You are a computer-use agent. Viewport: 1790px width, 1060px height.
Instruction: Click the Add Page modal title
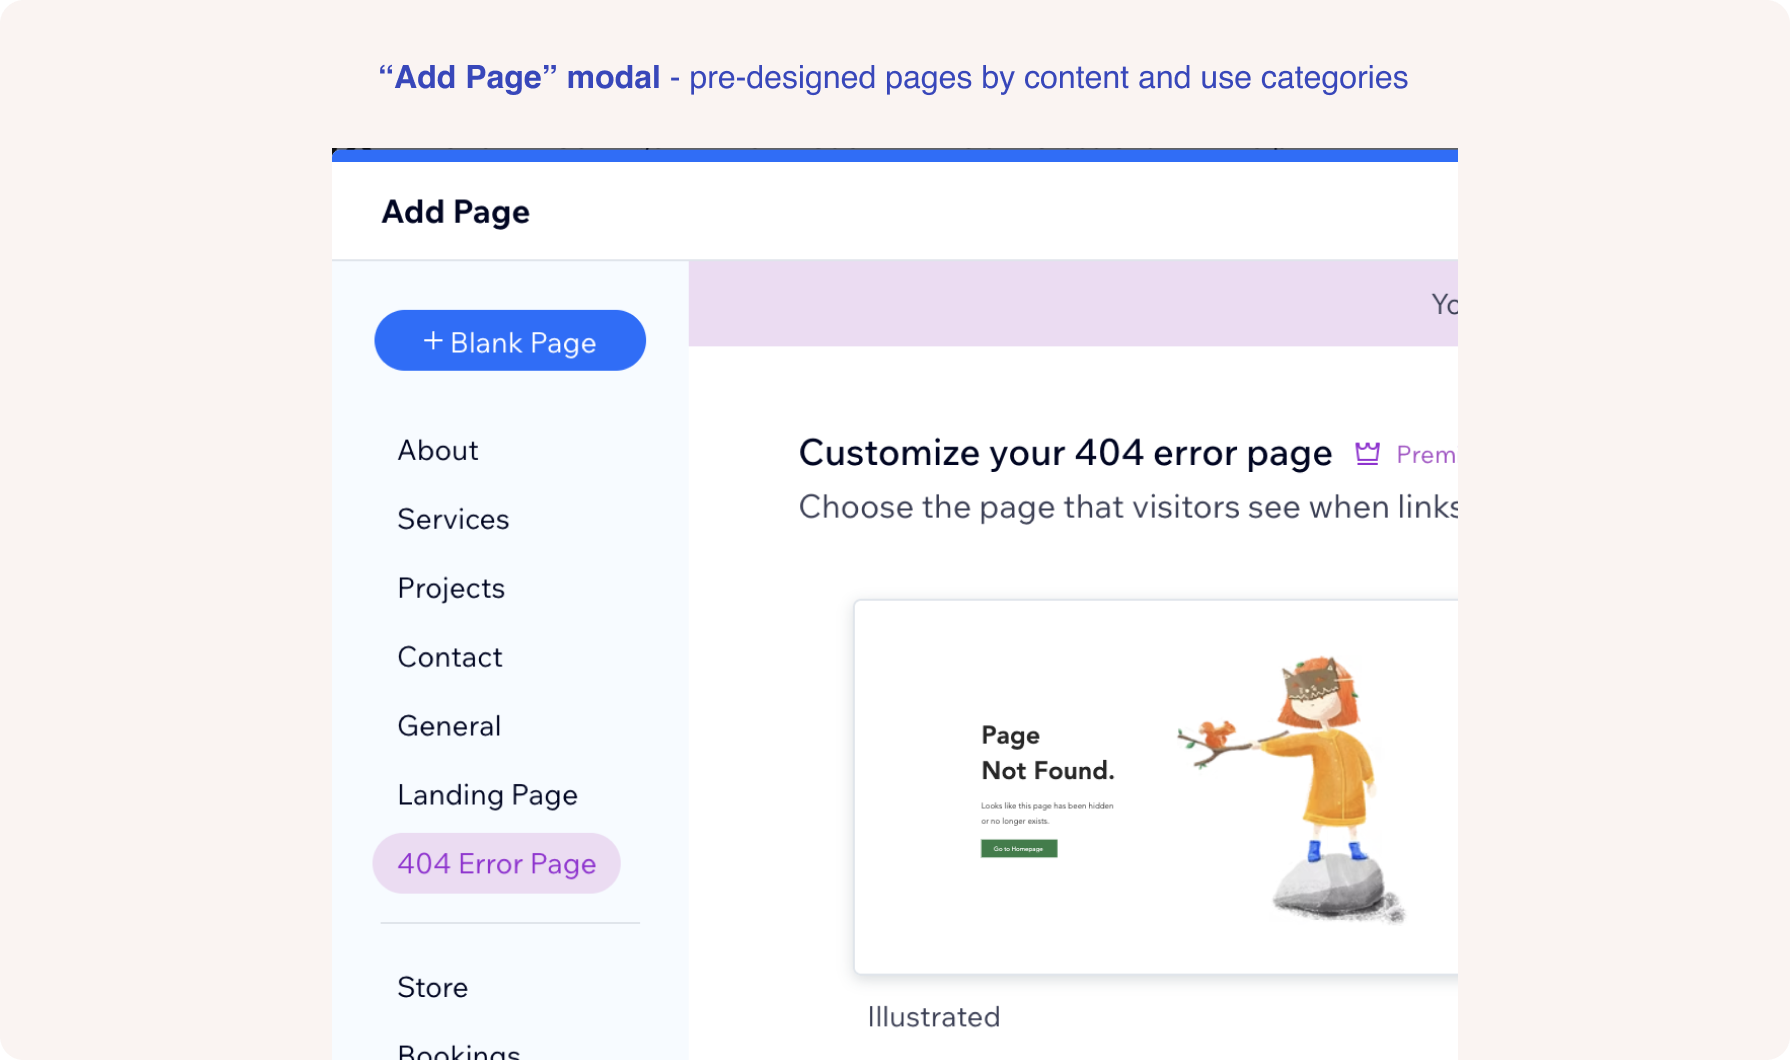(455, 212)
